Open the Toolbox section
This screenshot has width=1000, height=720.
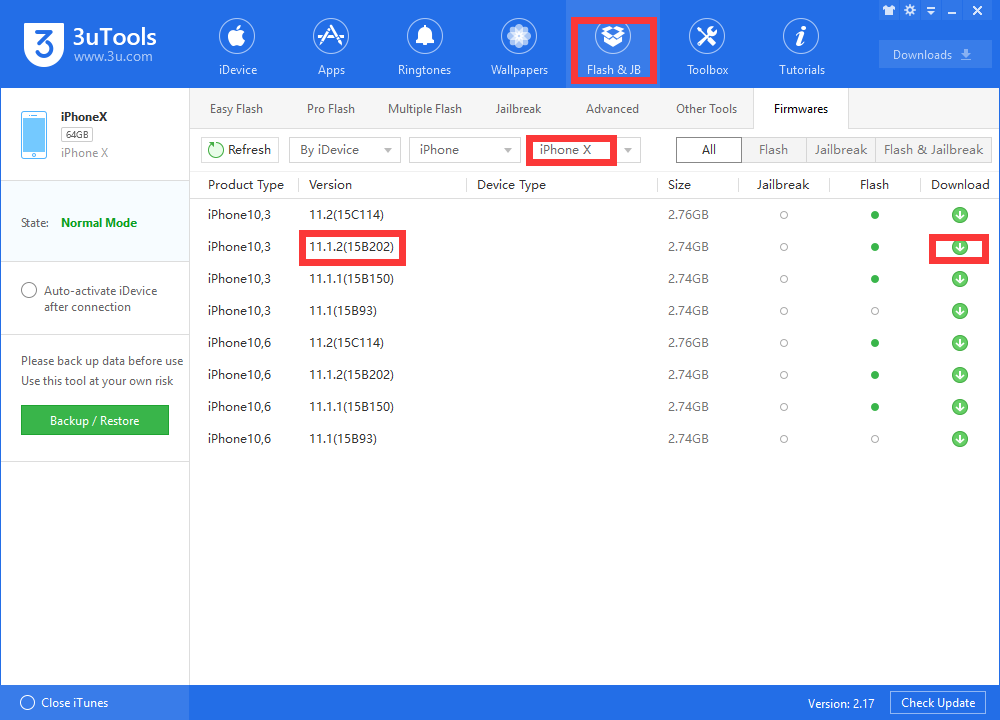[707, 48]
